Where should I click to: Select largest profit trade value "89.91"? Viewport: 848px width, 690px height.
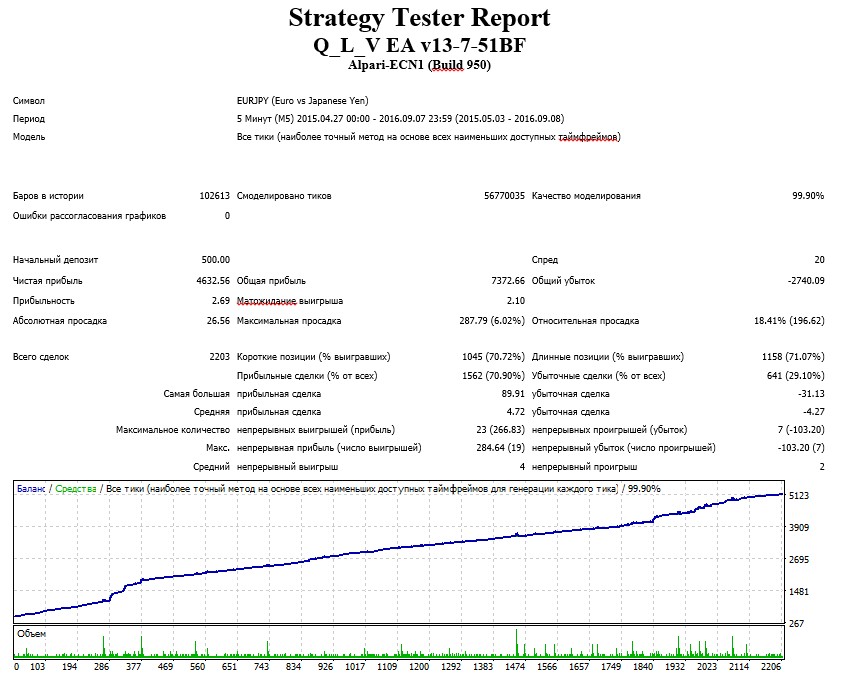pos(513,394)
